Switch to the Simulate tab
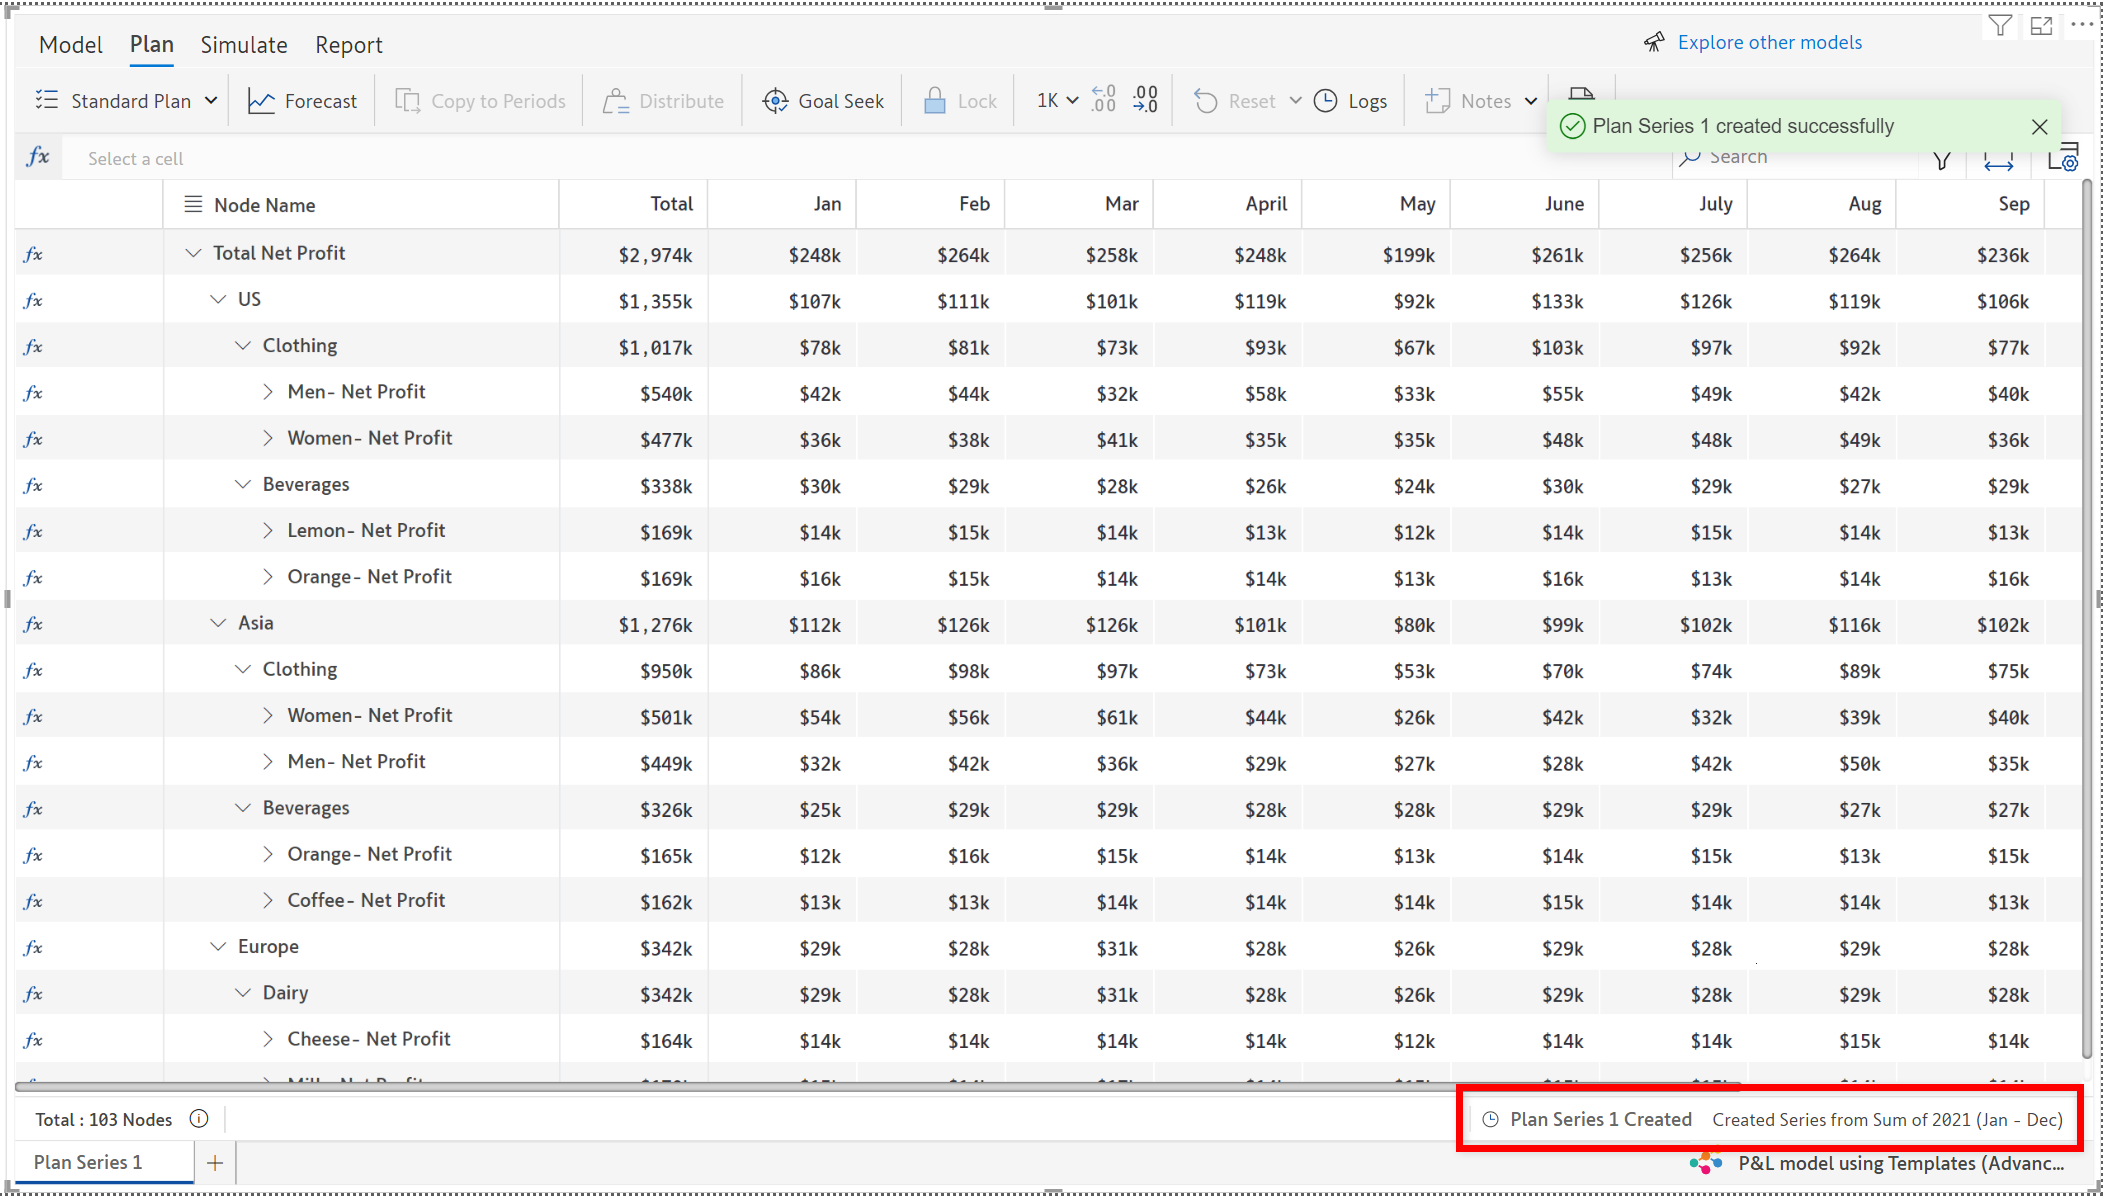This screenshot has width=2103, height=1198. [x=243, y=45]
